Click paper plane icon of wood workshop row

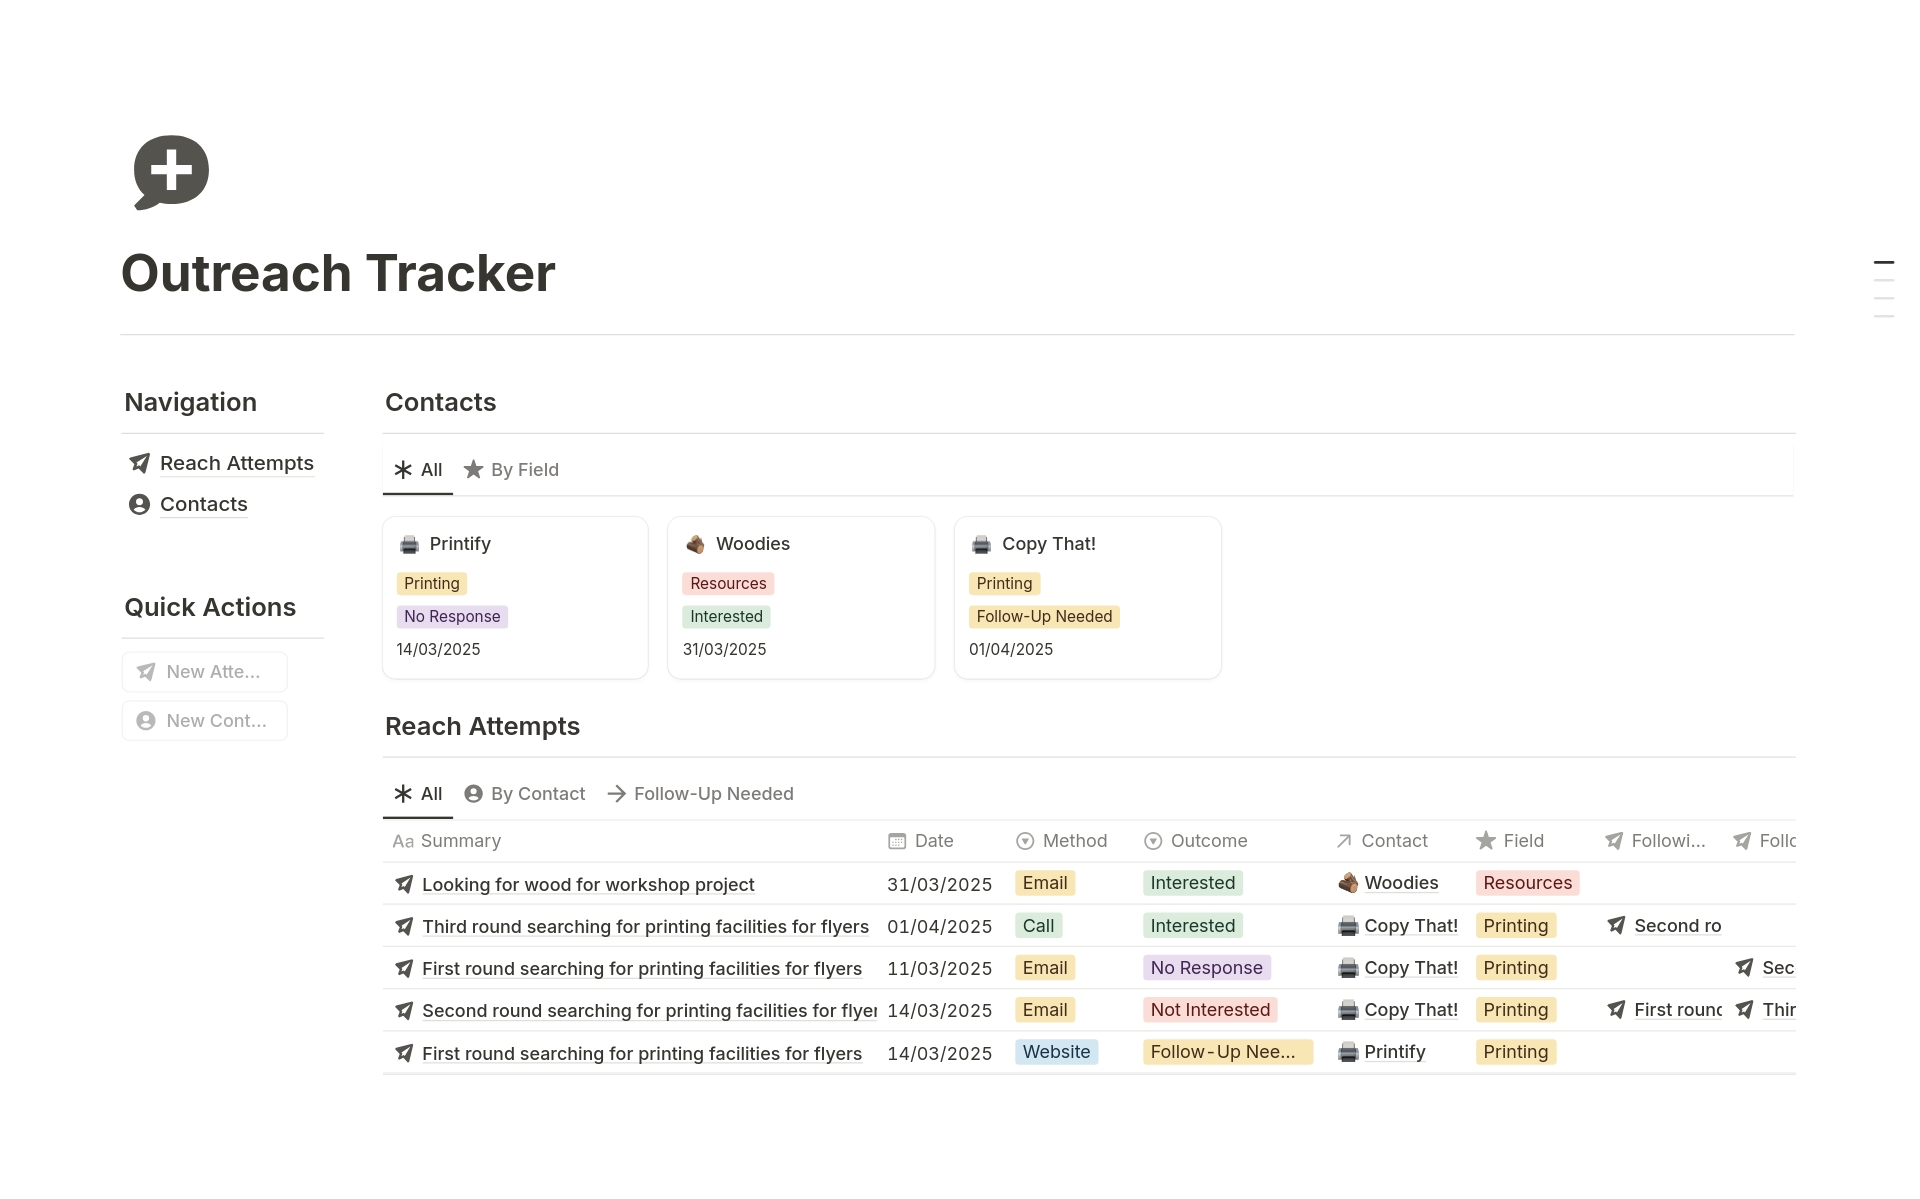[x=404, y=884]
